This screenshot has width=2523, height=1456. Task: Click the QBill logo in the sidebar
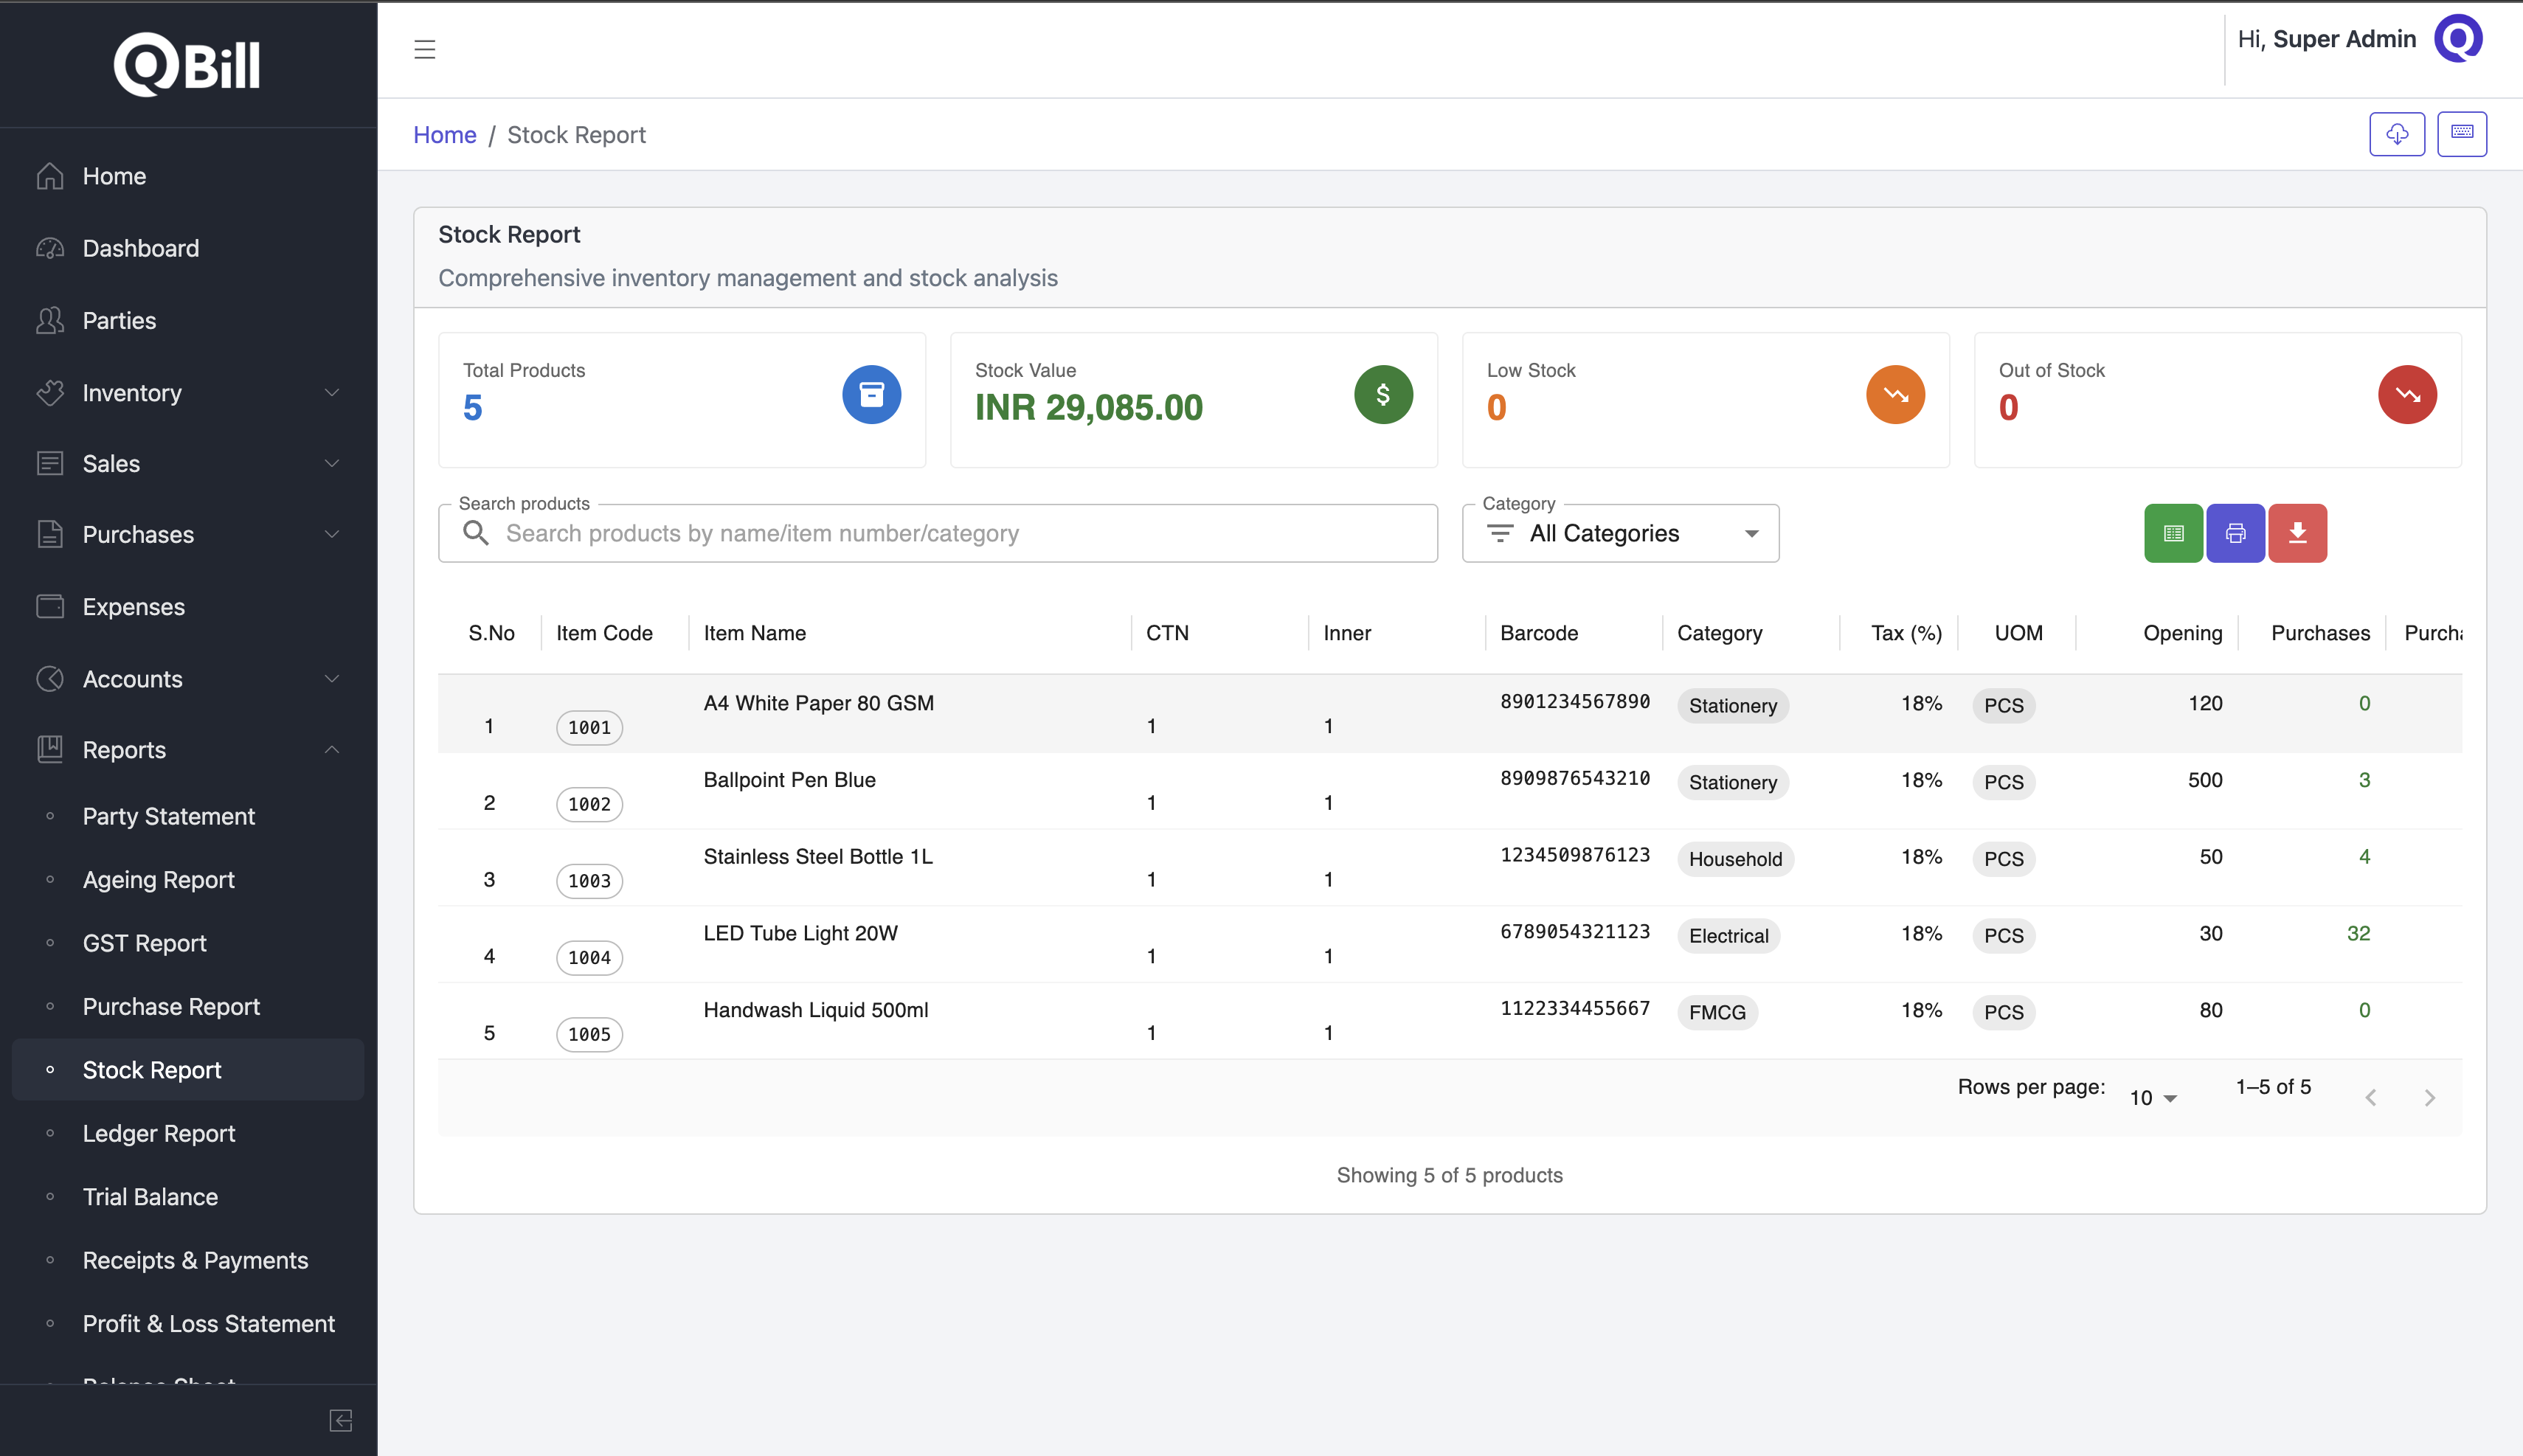click(187, 64)
